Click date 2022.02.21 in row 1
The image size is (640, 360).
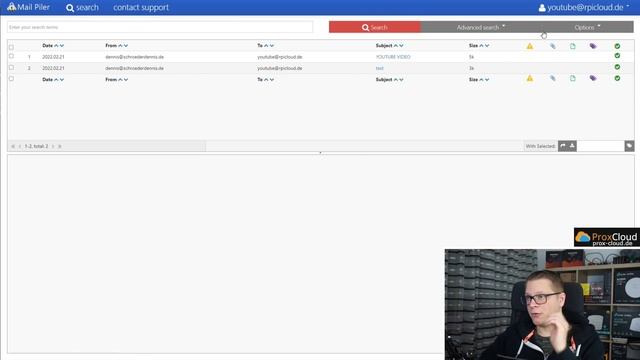pos(53,57)
